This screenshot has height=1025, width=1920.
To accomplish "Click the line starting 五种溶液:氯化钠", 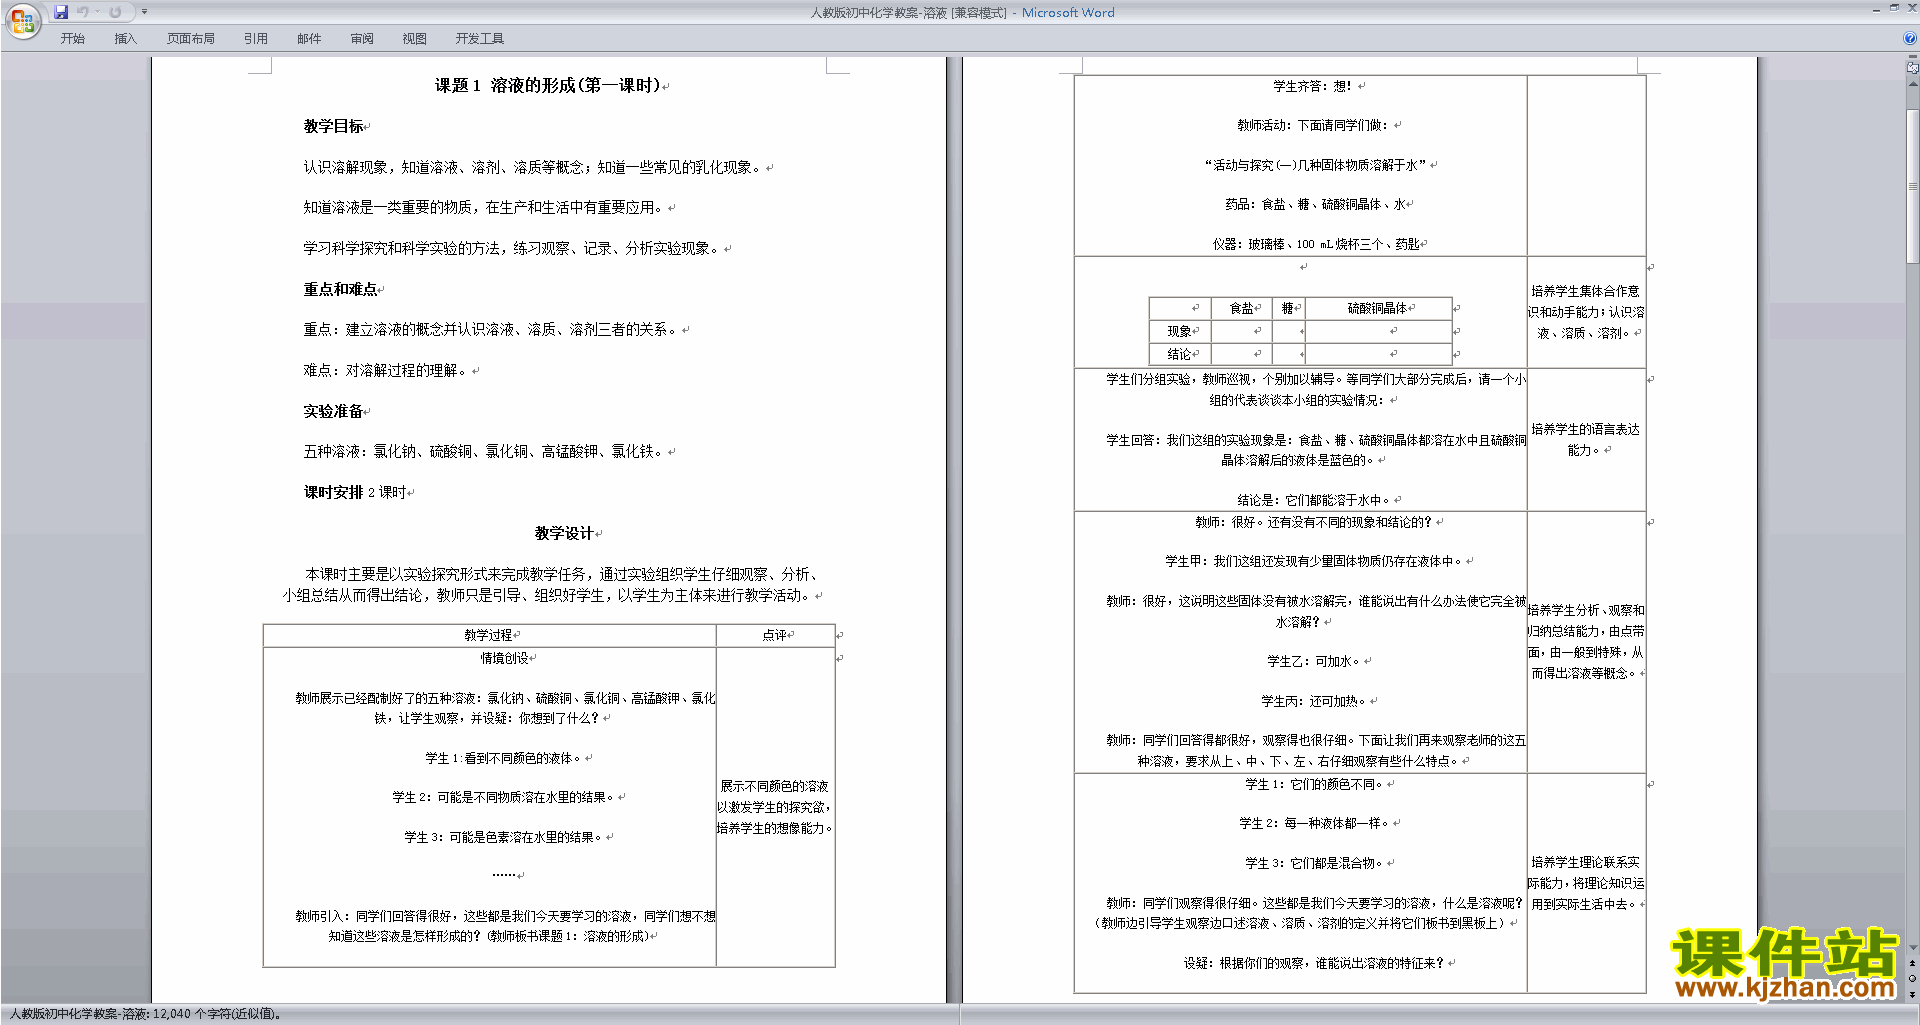I will coord(484,452).
